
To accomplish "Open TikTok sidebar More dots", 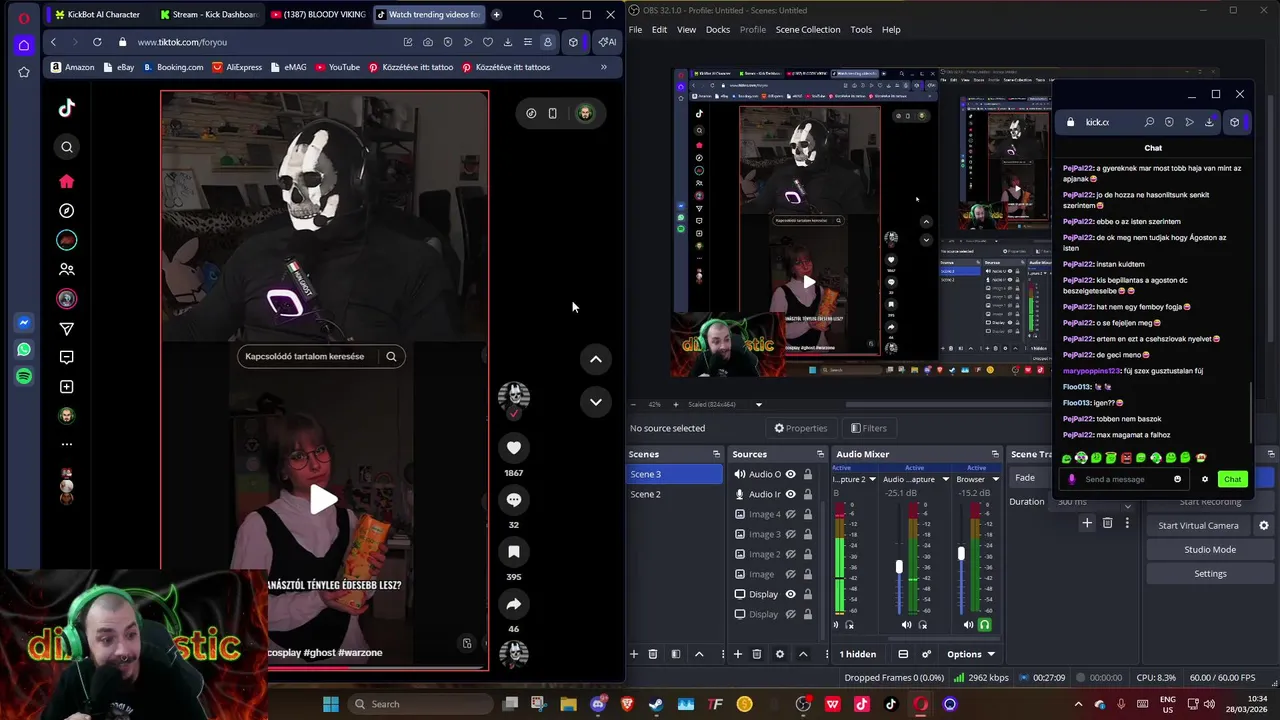I will 67,444.
